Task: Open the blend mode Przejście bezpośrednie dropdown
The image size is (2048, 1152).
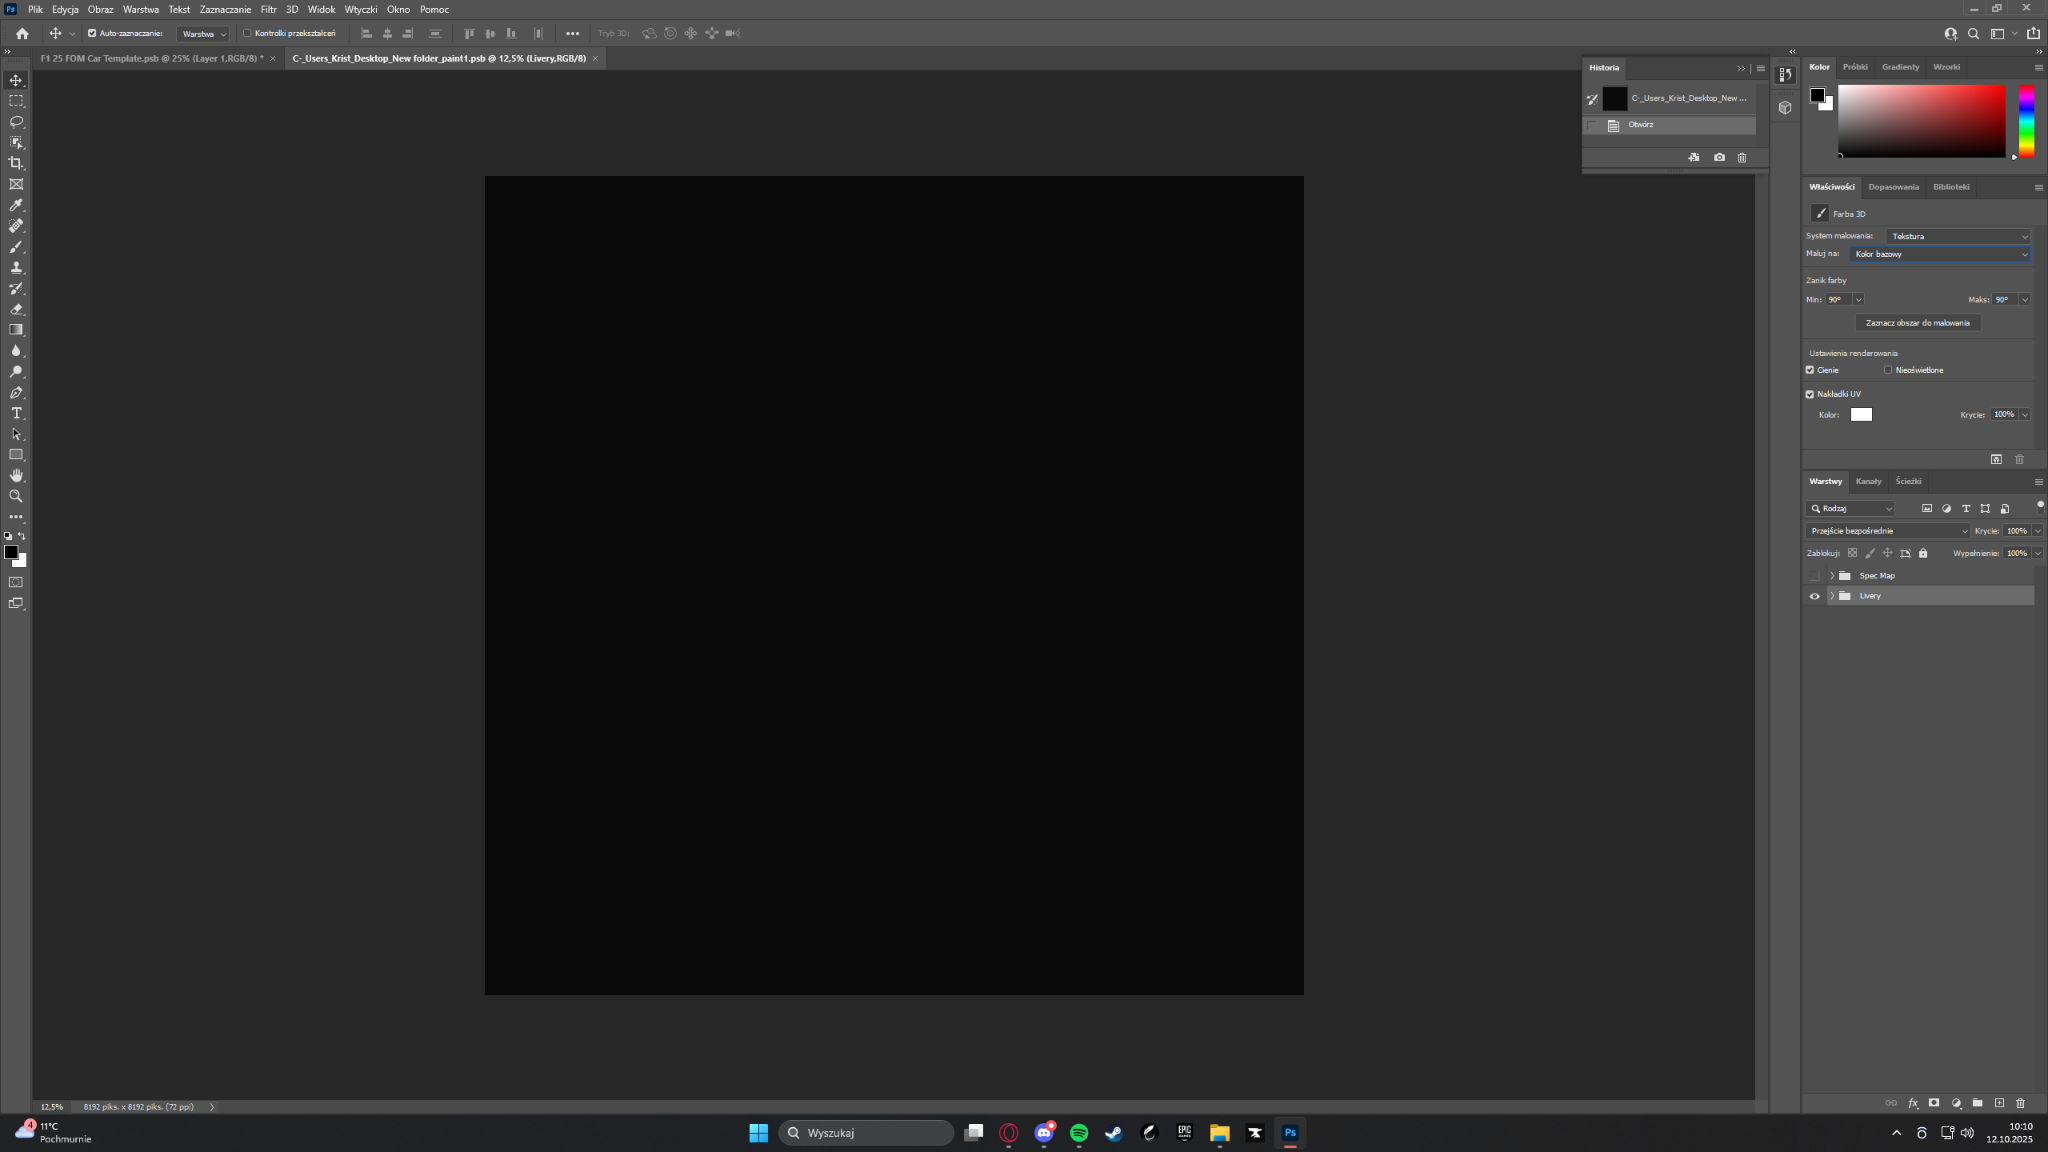Action: click(x=1888, y=531)
